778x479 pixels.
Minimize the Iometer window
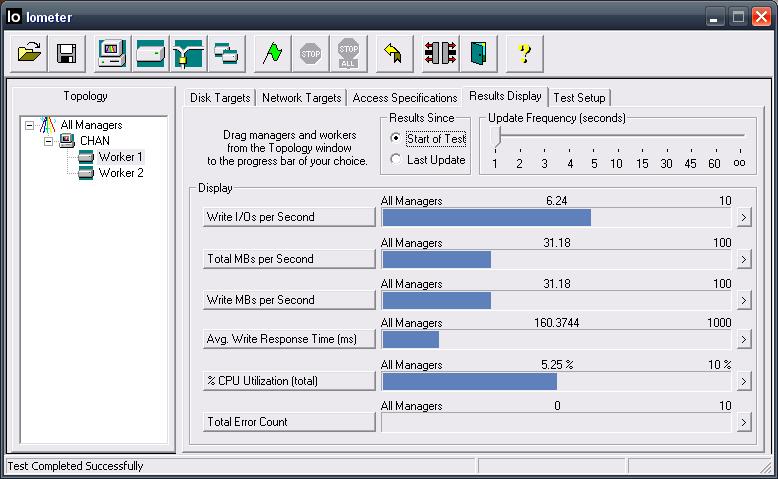(x=714, y=17)
